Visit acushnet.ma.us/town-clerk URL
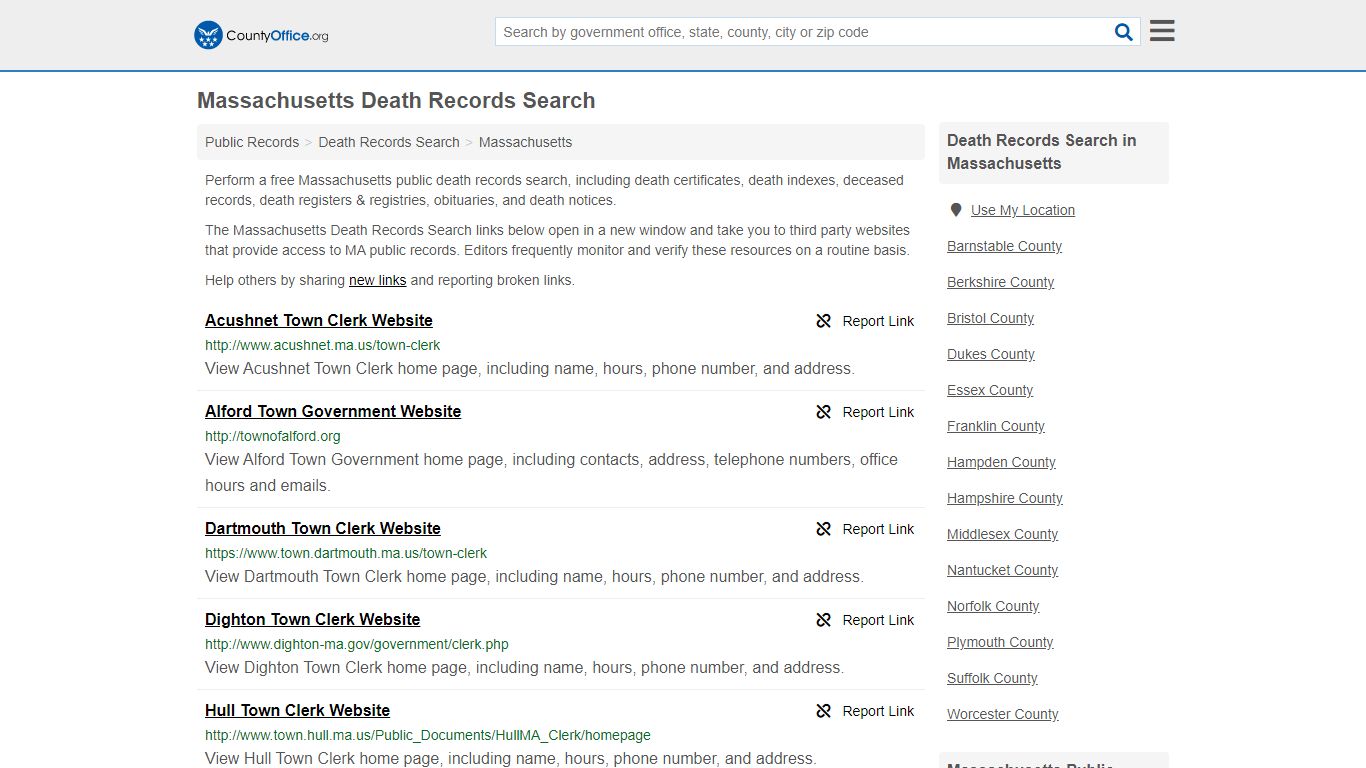Image resolution: width=1366 pixels, height=768 pixels. pyautogui.click(x=322, y=345)
